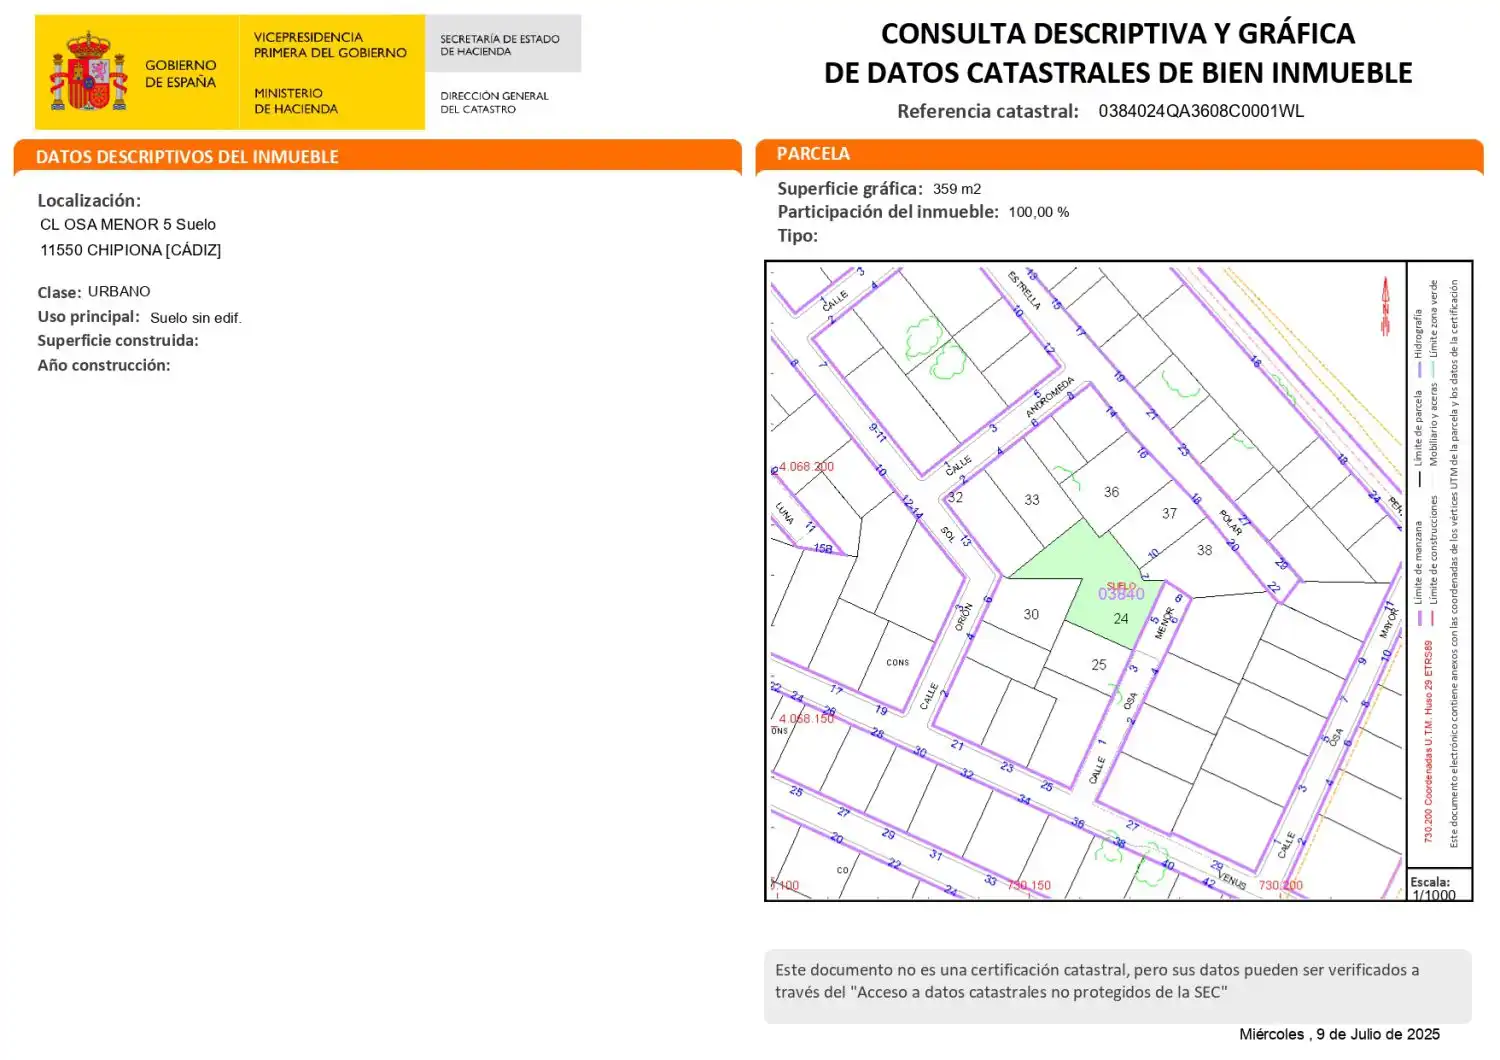The image size is (1500, 1060).
Task: Click the 'POLAR' street label on the map
Action: (1231, 522)
